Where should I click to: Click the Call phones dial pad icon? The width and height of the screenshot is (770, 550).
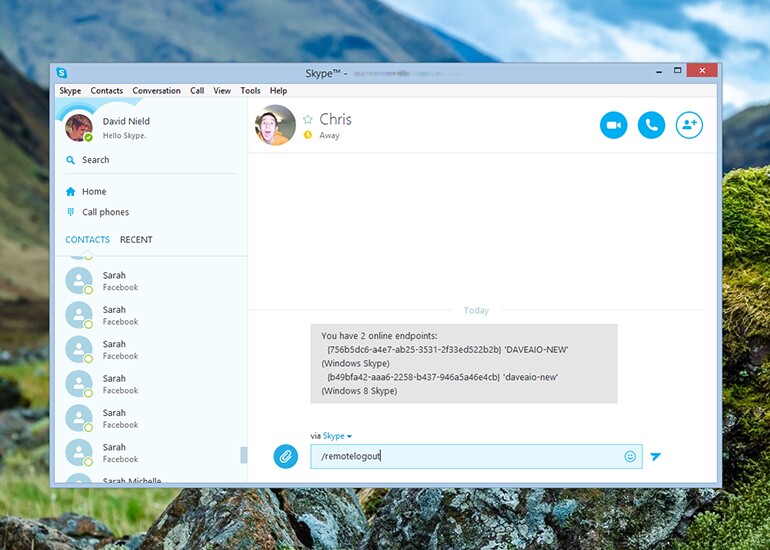tap(70, 212)
